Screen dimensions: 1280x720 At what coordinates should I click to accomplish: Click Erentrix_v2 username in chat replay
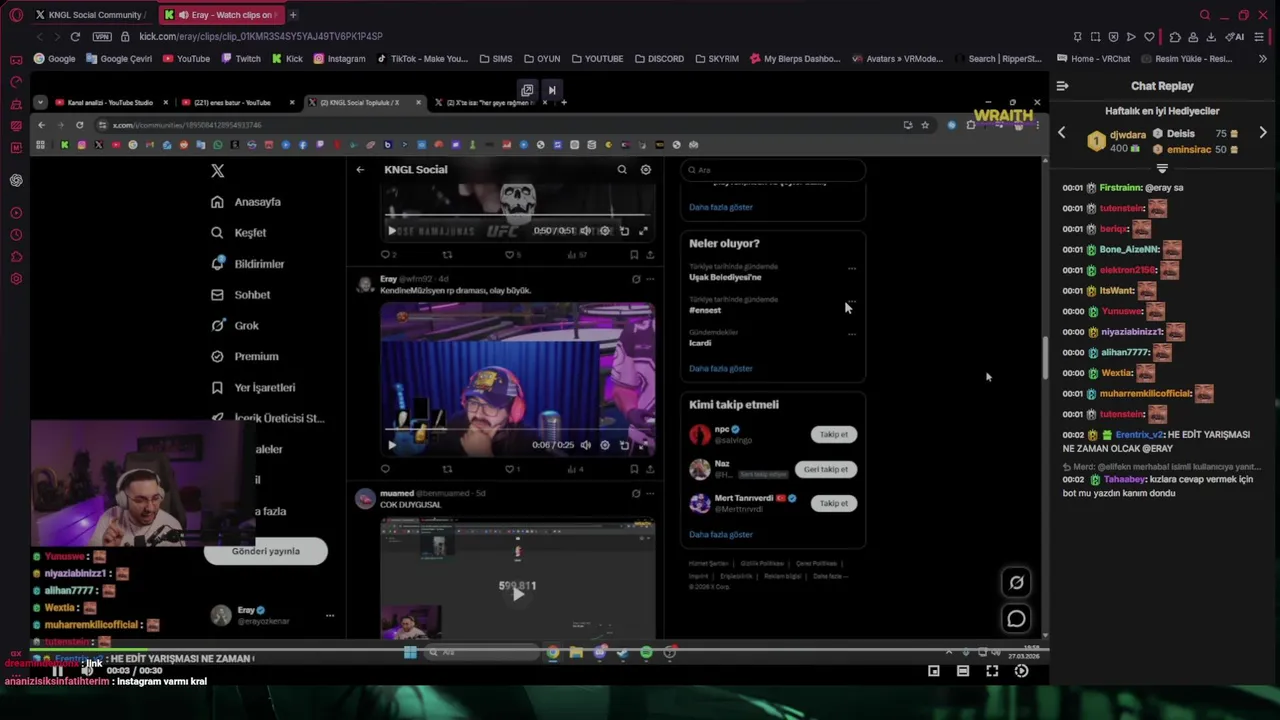(x=1139, y=435)
